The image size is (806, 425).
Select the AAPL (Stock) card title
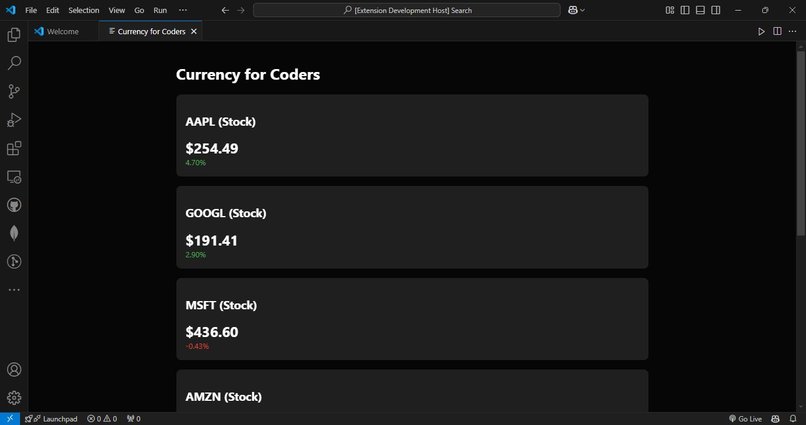point(221,122)
